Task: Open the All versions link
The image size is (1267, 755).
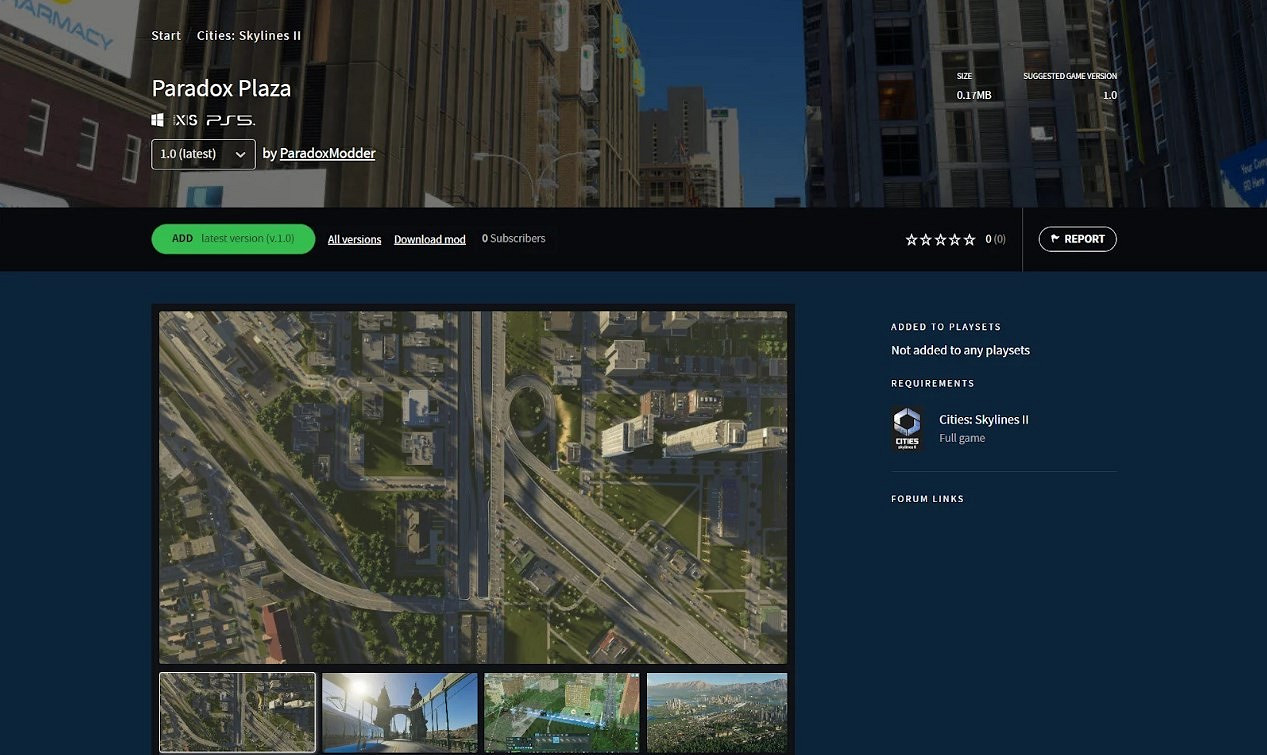Action: click(354, 240)
